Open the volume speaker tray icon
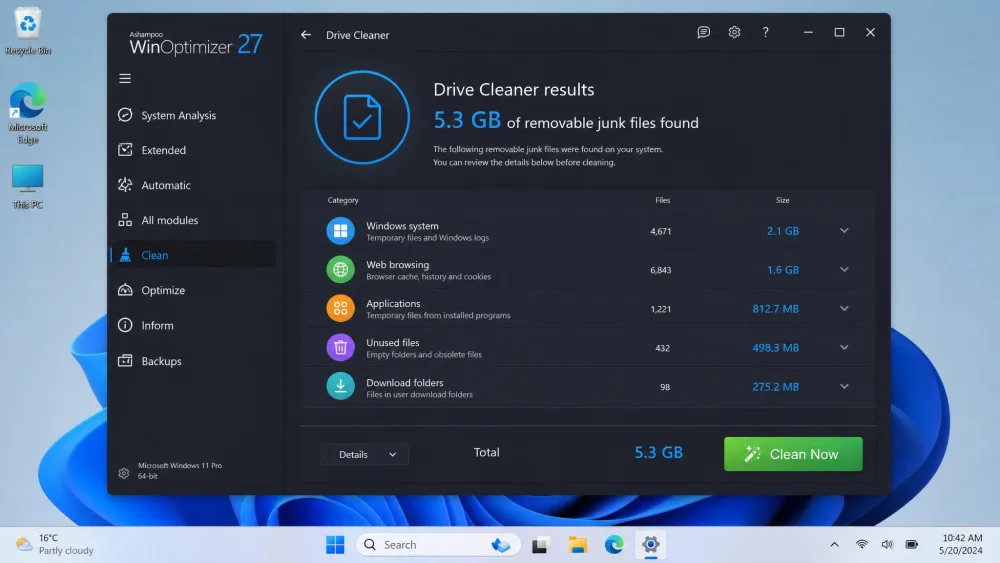This screenshot has width=1000, height=563. pyautogui.click(x=887, y=545)
